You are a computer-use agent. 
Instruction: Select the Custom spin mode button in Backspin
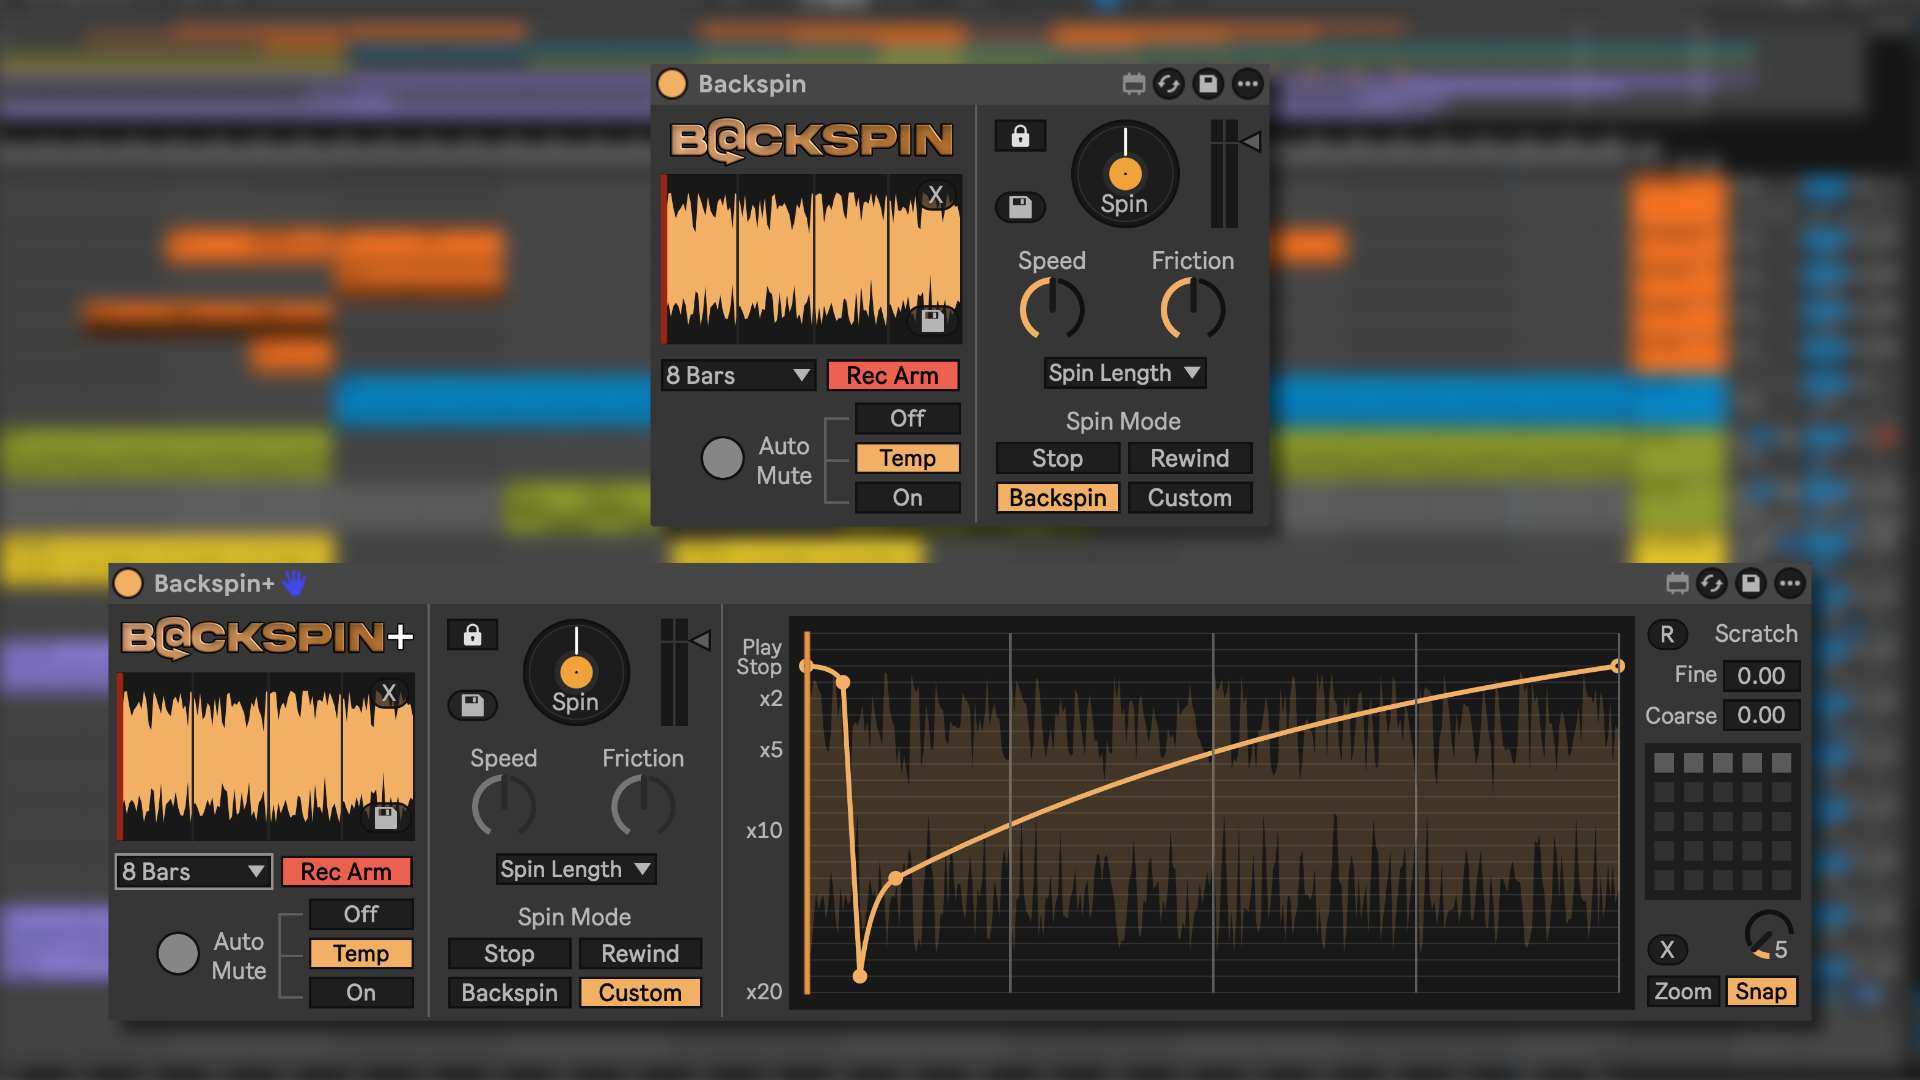point(1190,497)
